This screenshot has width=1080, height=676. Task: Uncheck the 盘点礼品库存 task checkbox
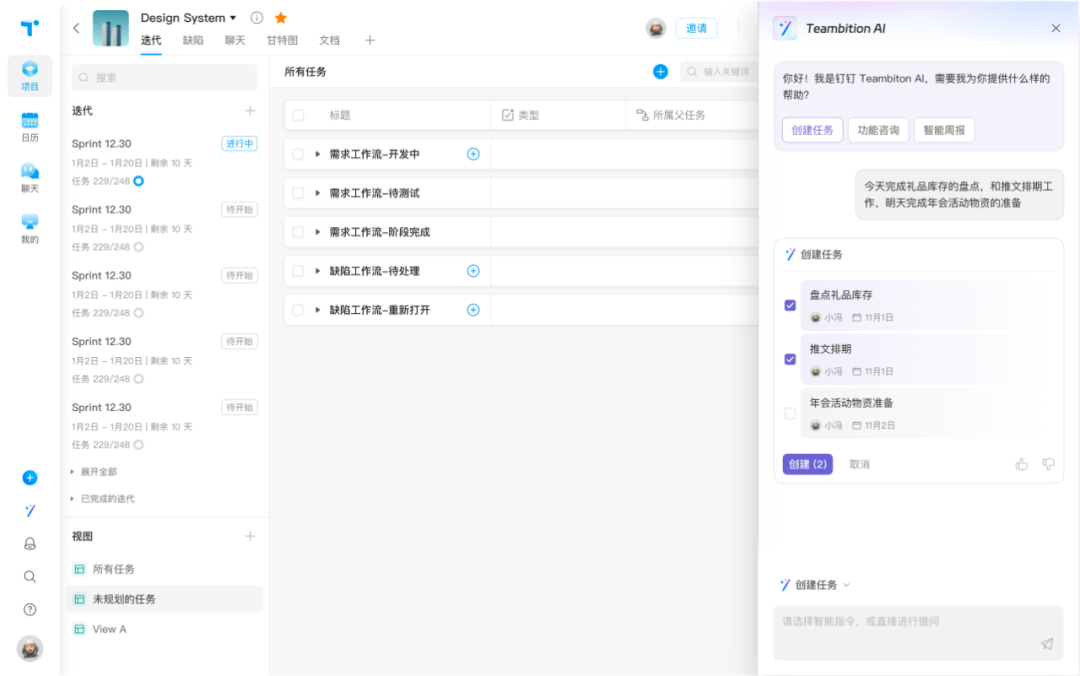click(790, 305)
